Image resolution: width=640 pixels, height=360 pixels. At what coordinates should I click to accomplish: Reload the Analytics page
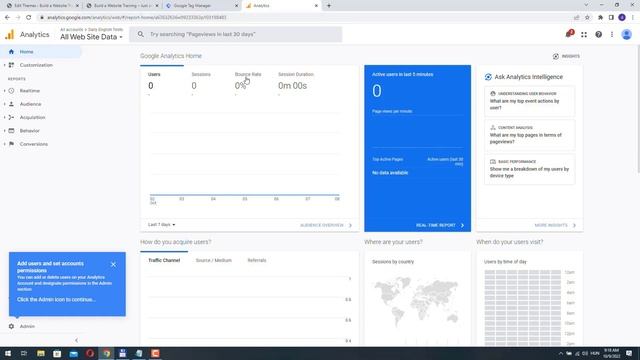coord(29,18)
